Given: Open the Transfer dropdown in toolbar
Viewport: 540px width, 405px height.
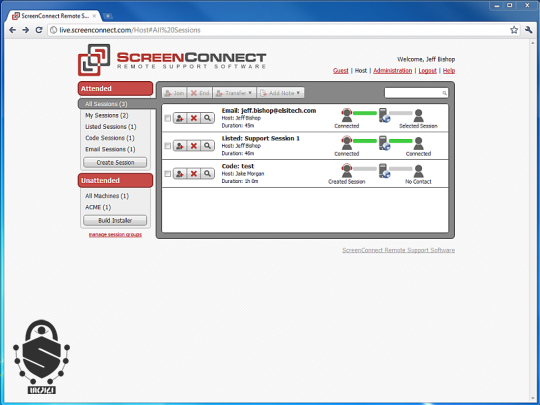Looking at the screenshot, I should (235, 93).
